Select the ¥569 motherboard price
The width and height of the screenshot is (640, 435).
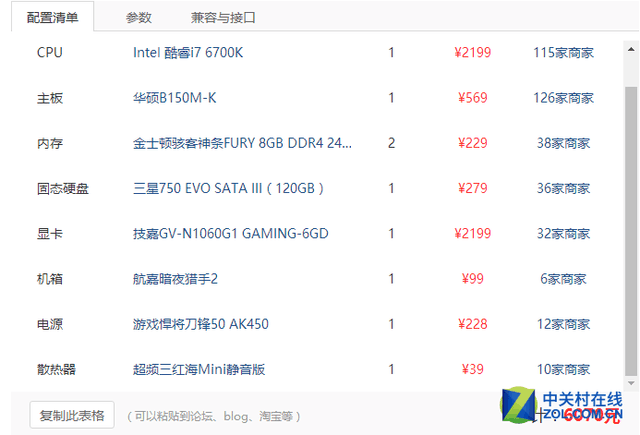click(472, 98)
